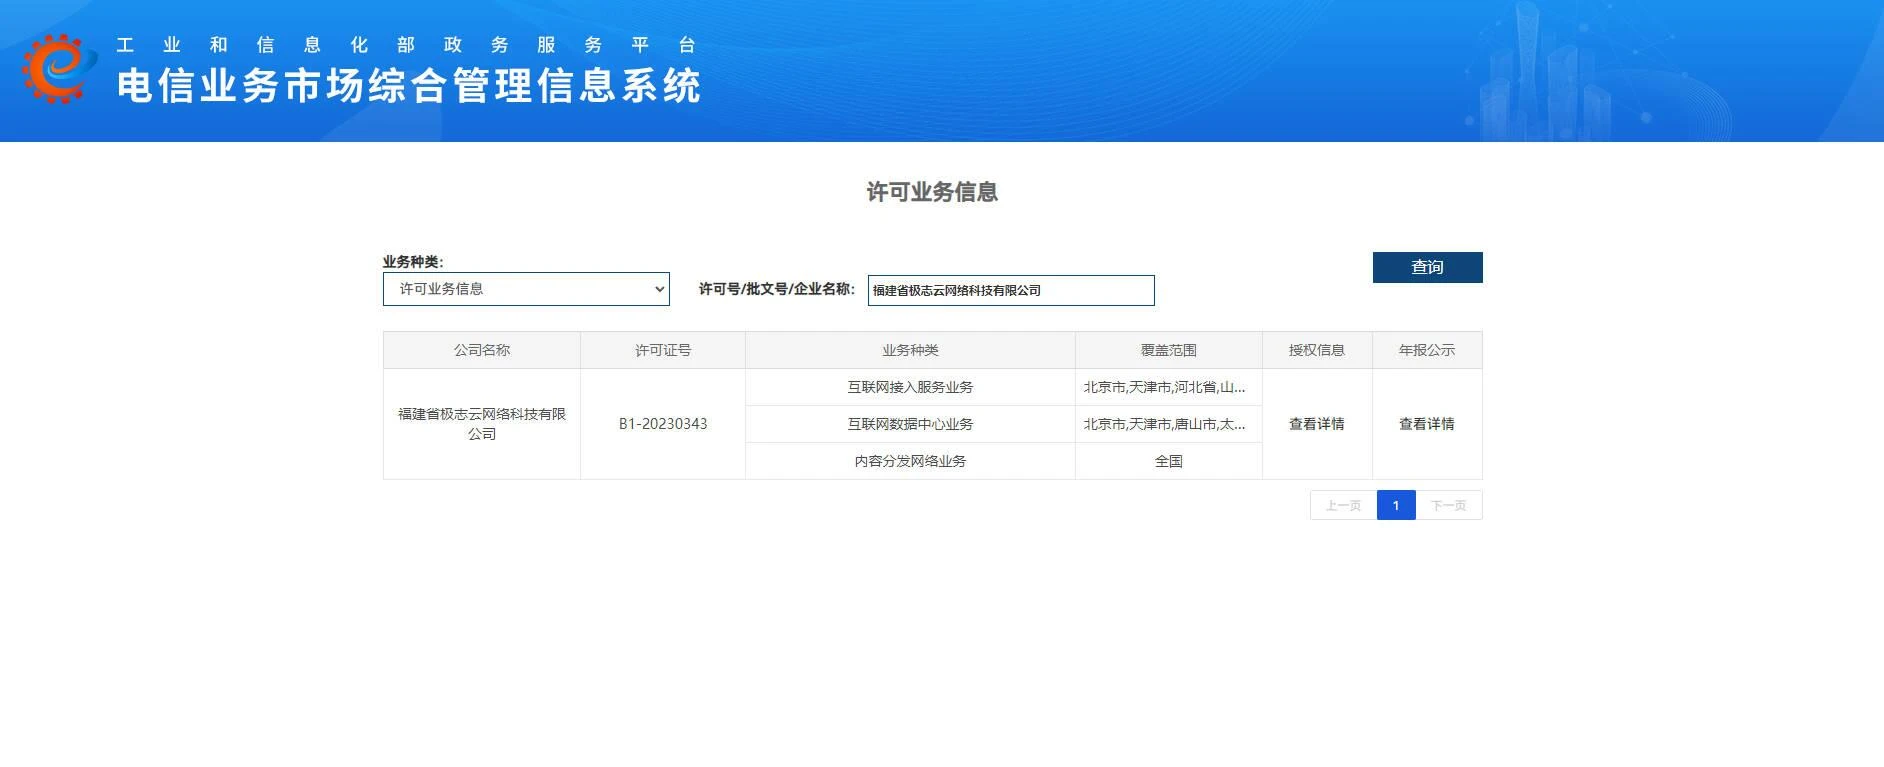Click the 电信业务市场综合管理信息系统 header title
1884x767 pixels.
[408, 86]
